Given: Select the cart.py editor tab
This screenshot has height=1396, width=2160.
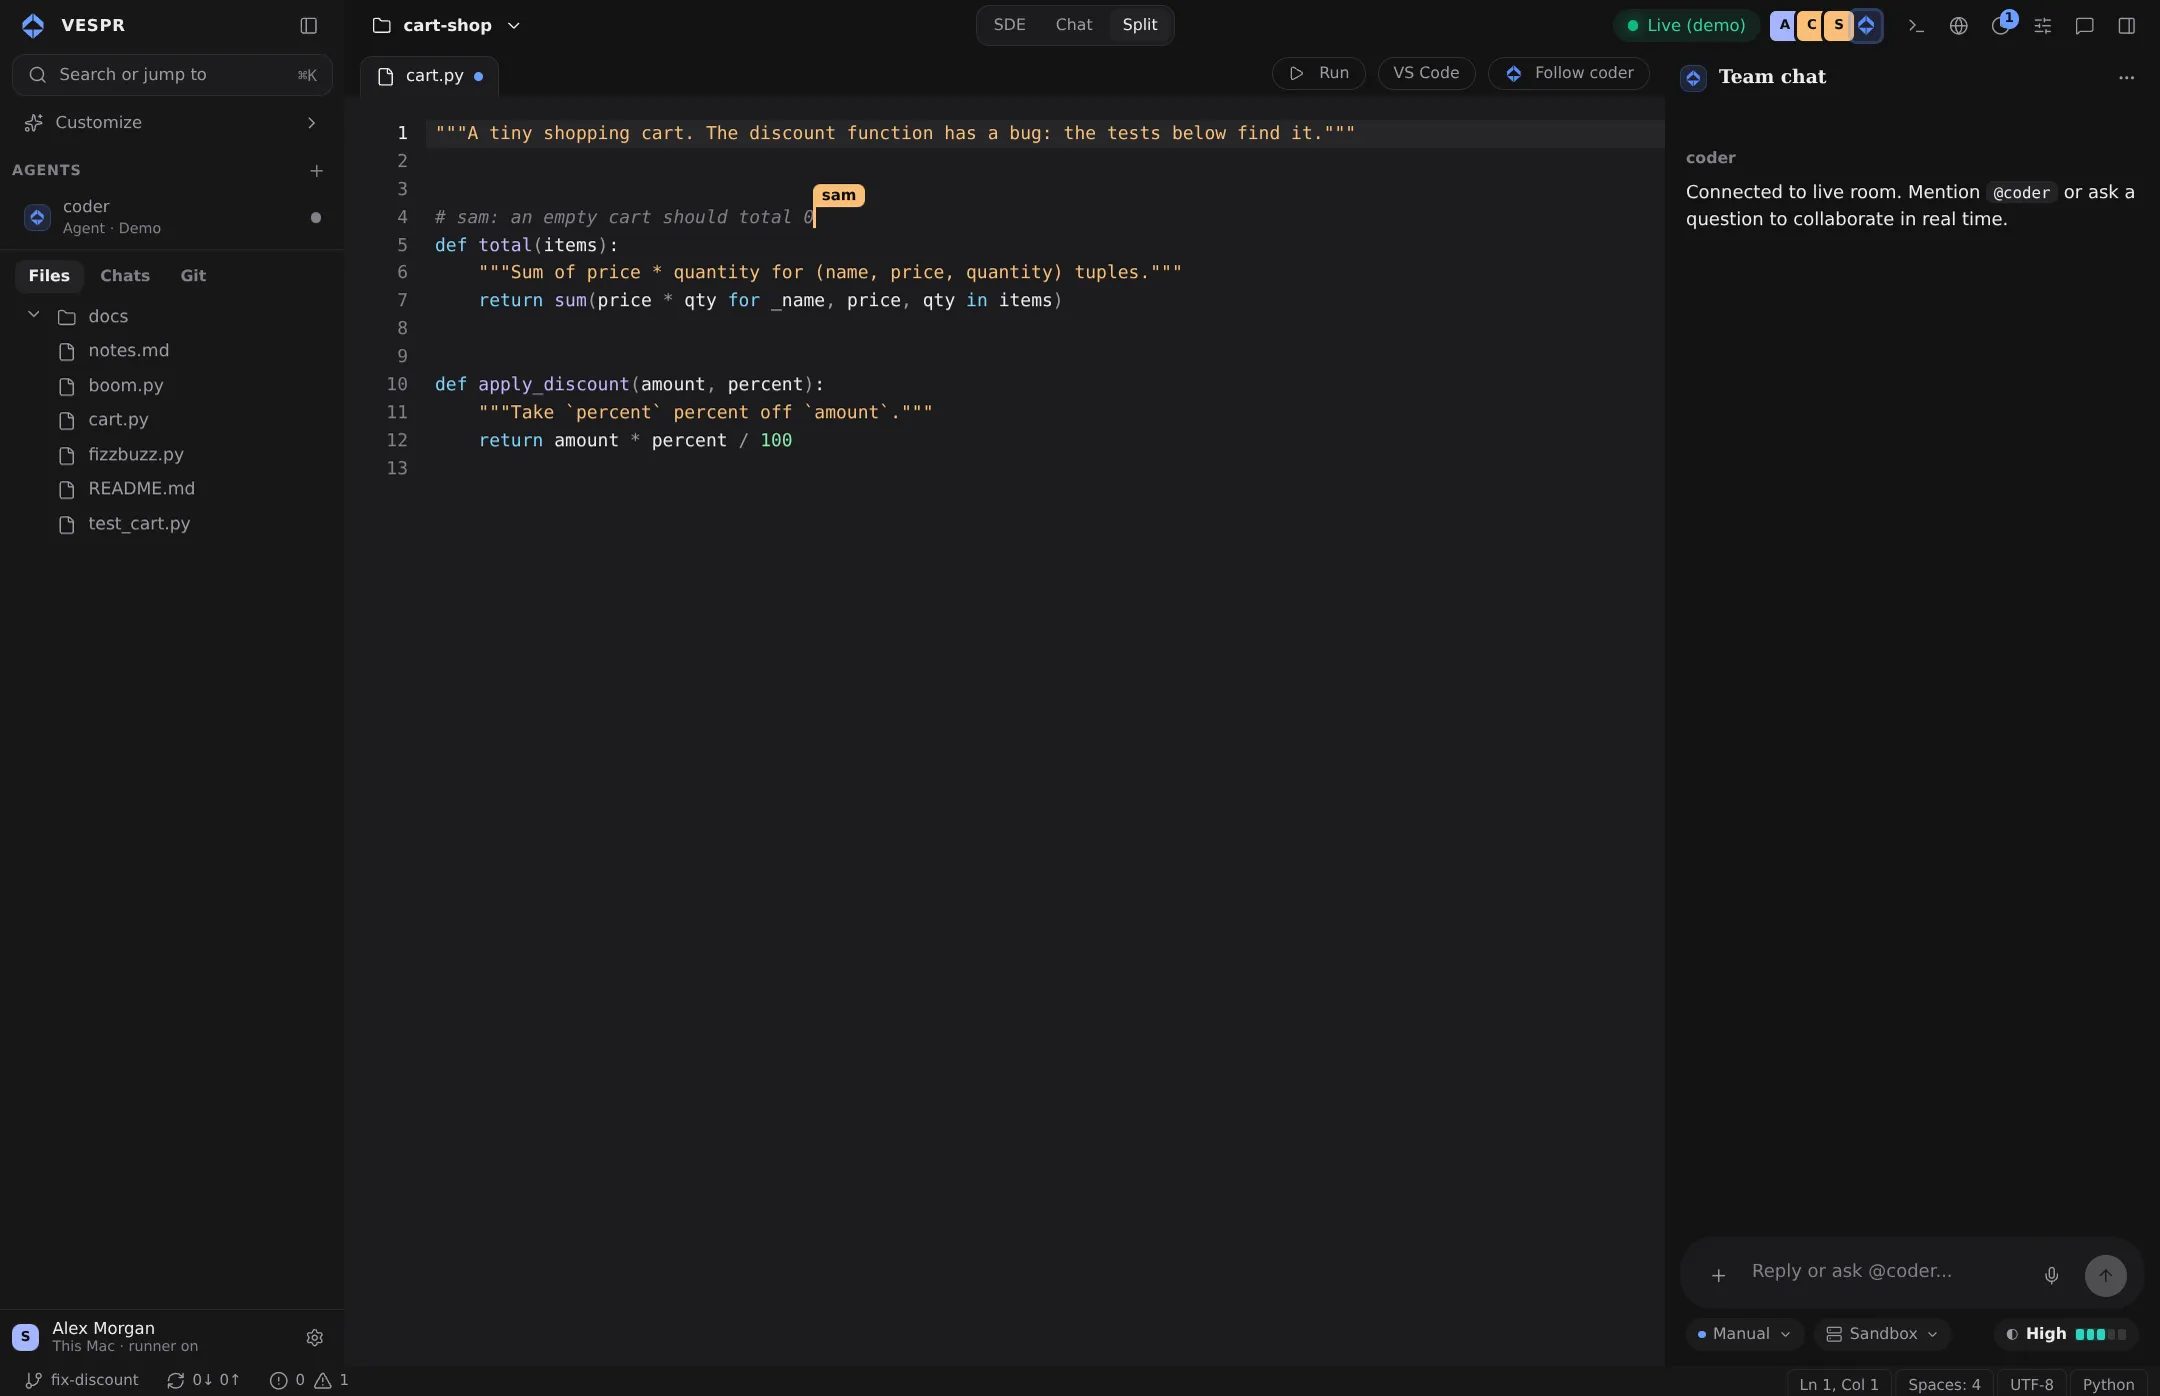Looking at the screenshot, I should pos(430,76).
